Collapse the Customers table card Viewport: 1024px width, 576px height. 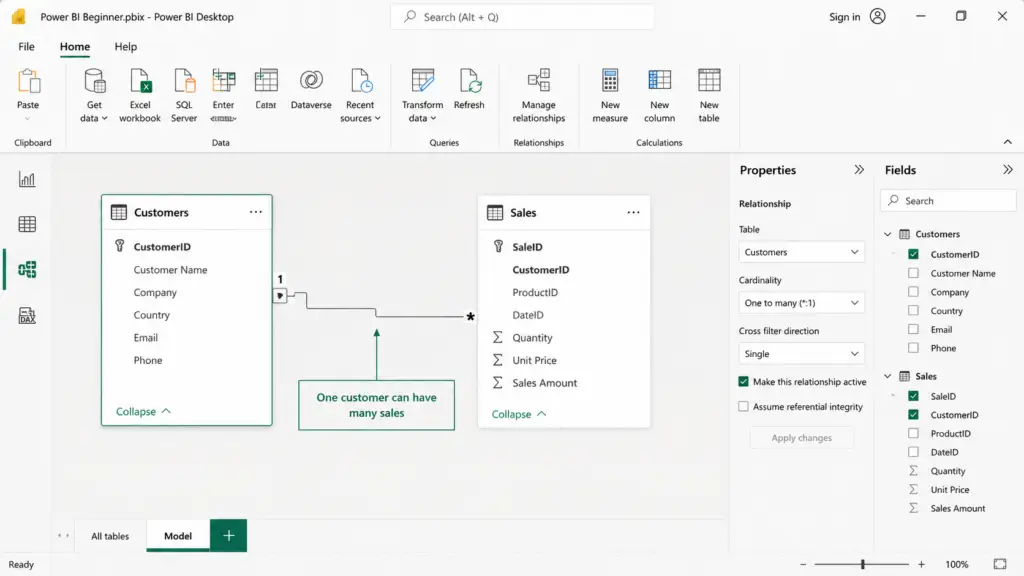tap(143, 411)
